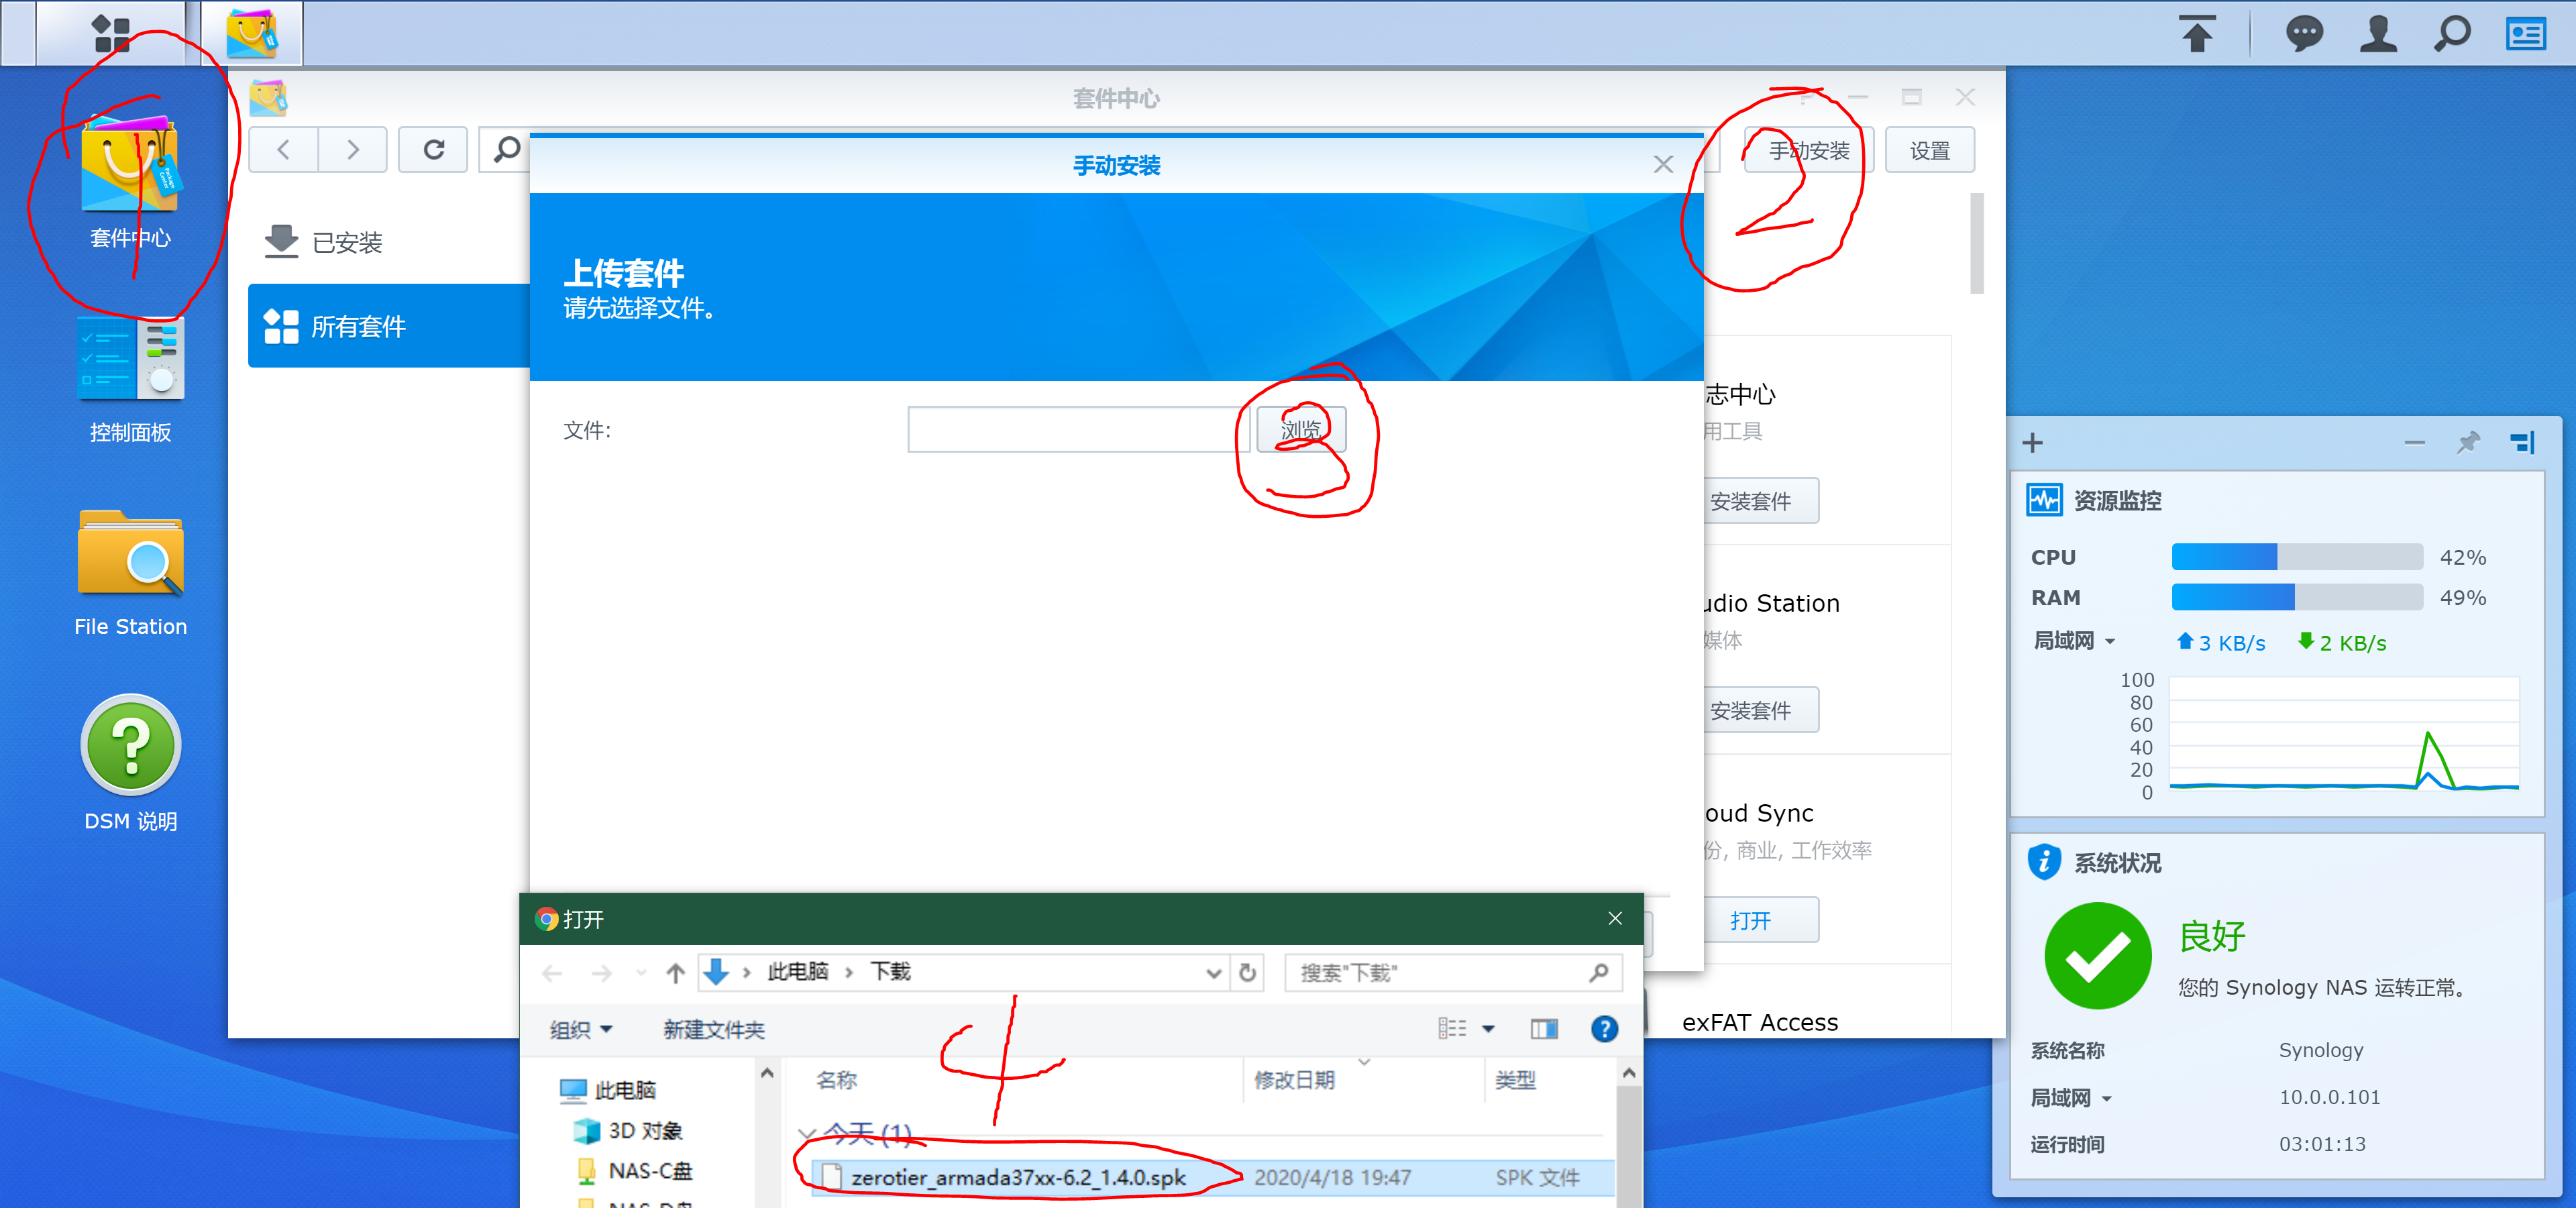Click the 文件 path input field
Viewport: 2576px width, 1208px height.
point(1078,429)
